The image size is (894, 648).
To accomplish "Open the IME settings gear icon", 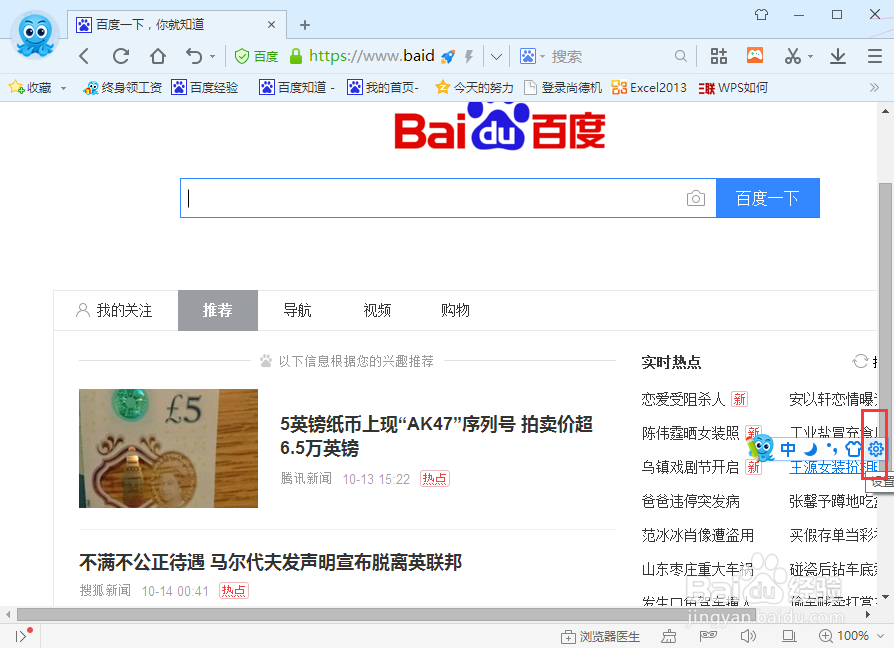I will coord(875,449).
